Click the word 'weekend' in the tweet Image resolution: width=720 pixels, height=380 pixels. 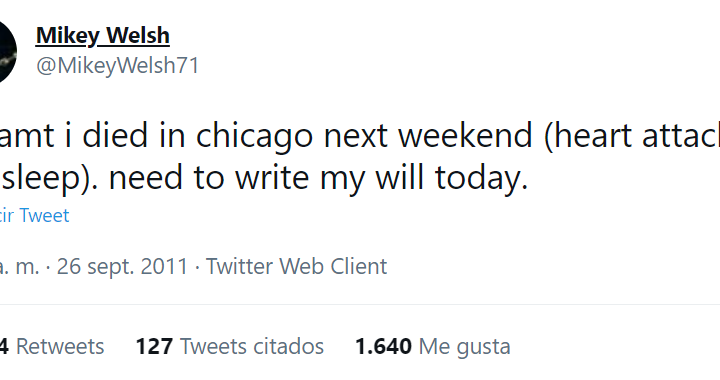tap(465, 136)
